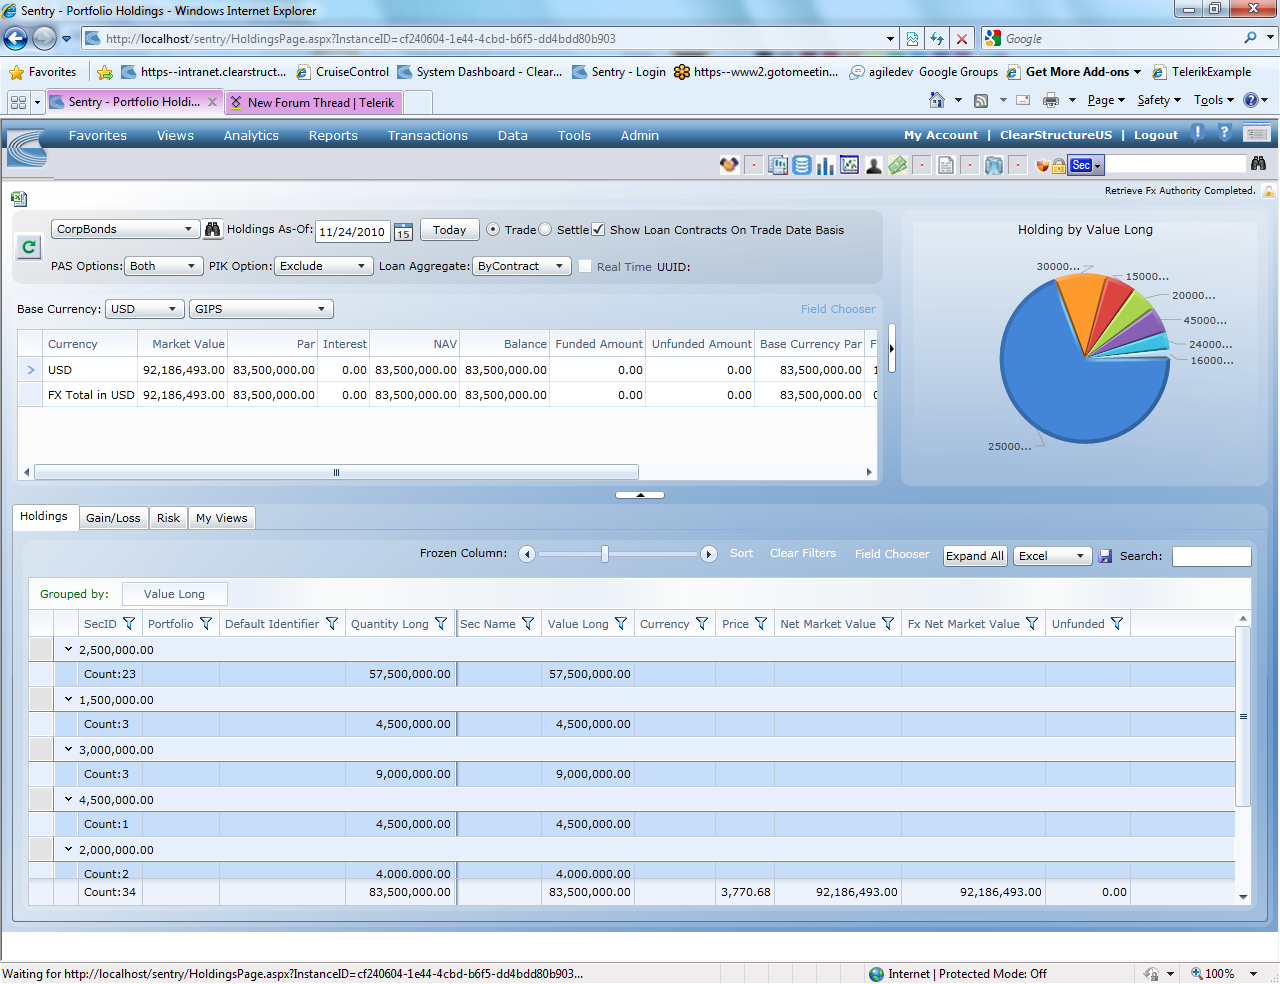Viewport: 1280px width, 984px height.
Task: Click the database stack toolbar icon
Action: tap(802, 165)
